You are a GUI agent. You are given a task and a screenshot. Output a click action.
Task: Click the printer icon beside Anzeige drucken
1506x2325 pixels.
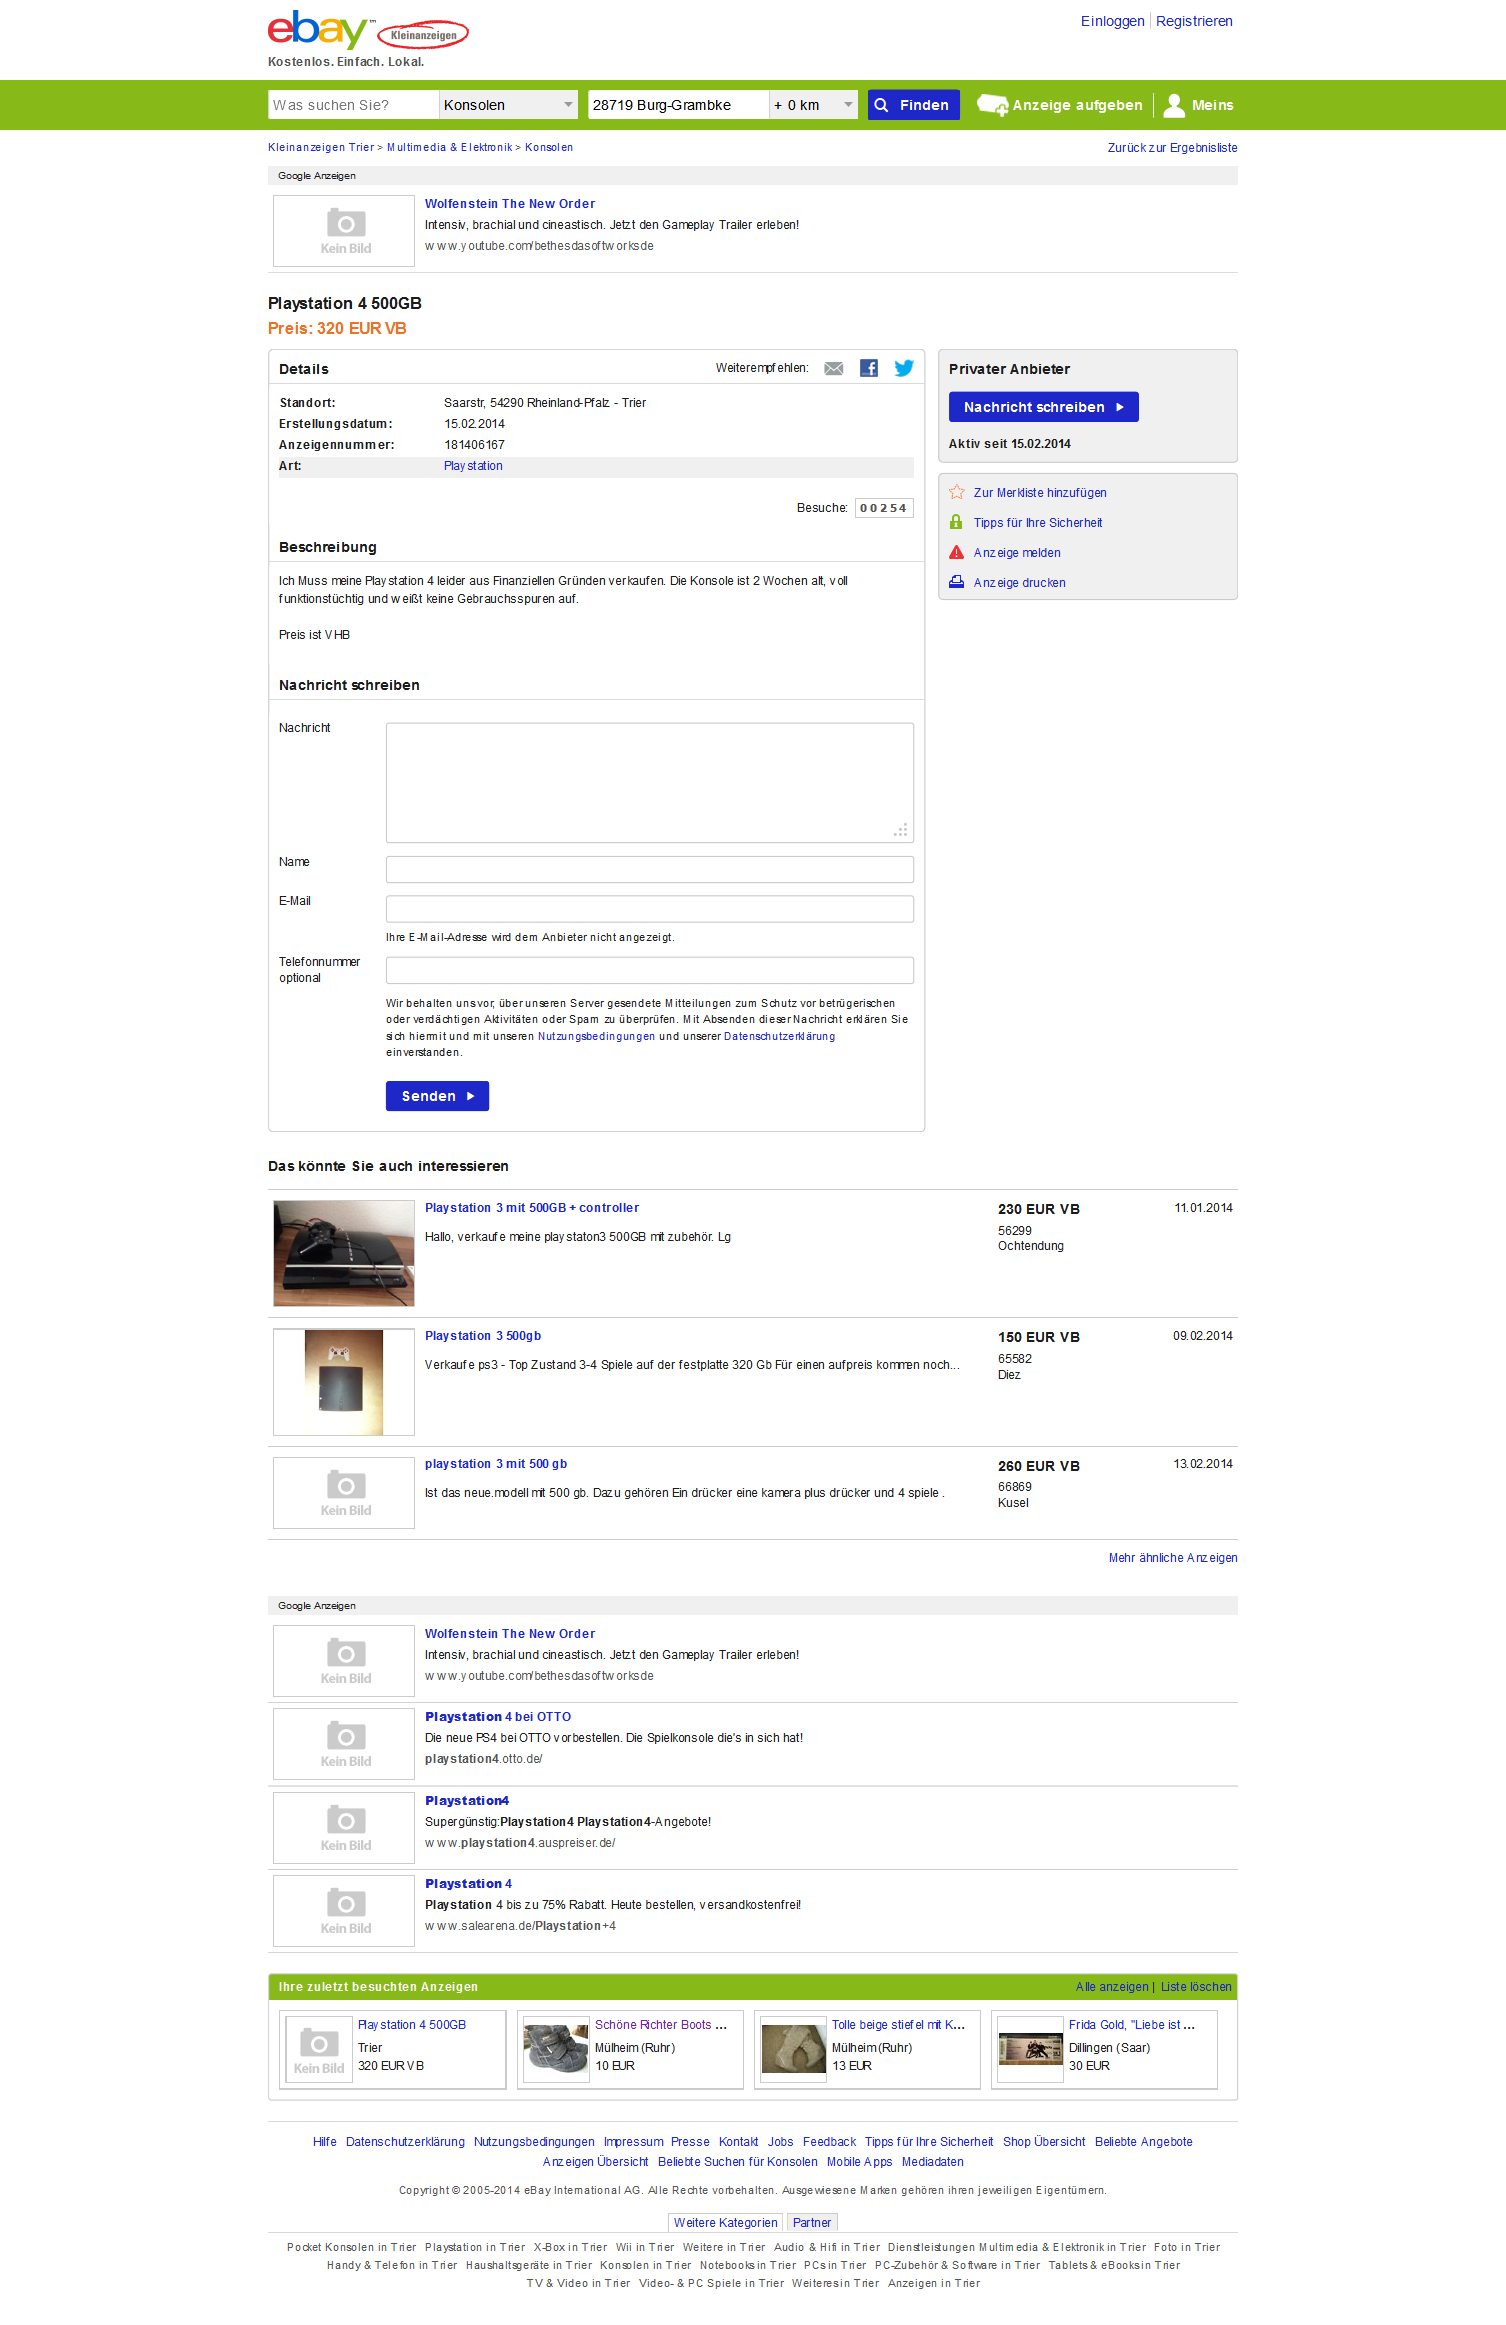tap(956, 582)
